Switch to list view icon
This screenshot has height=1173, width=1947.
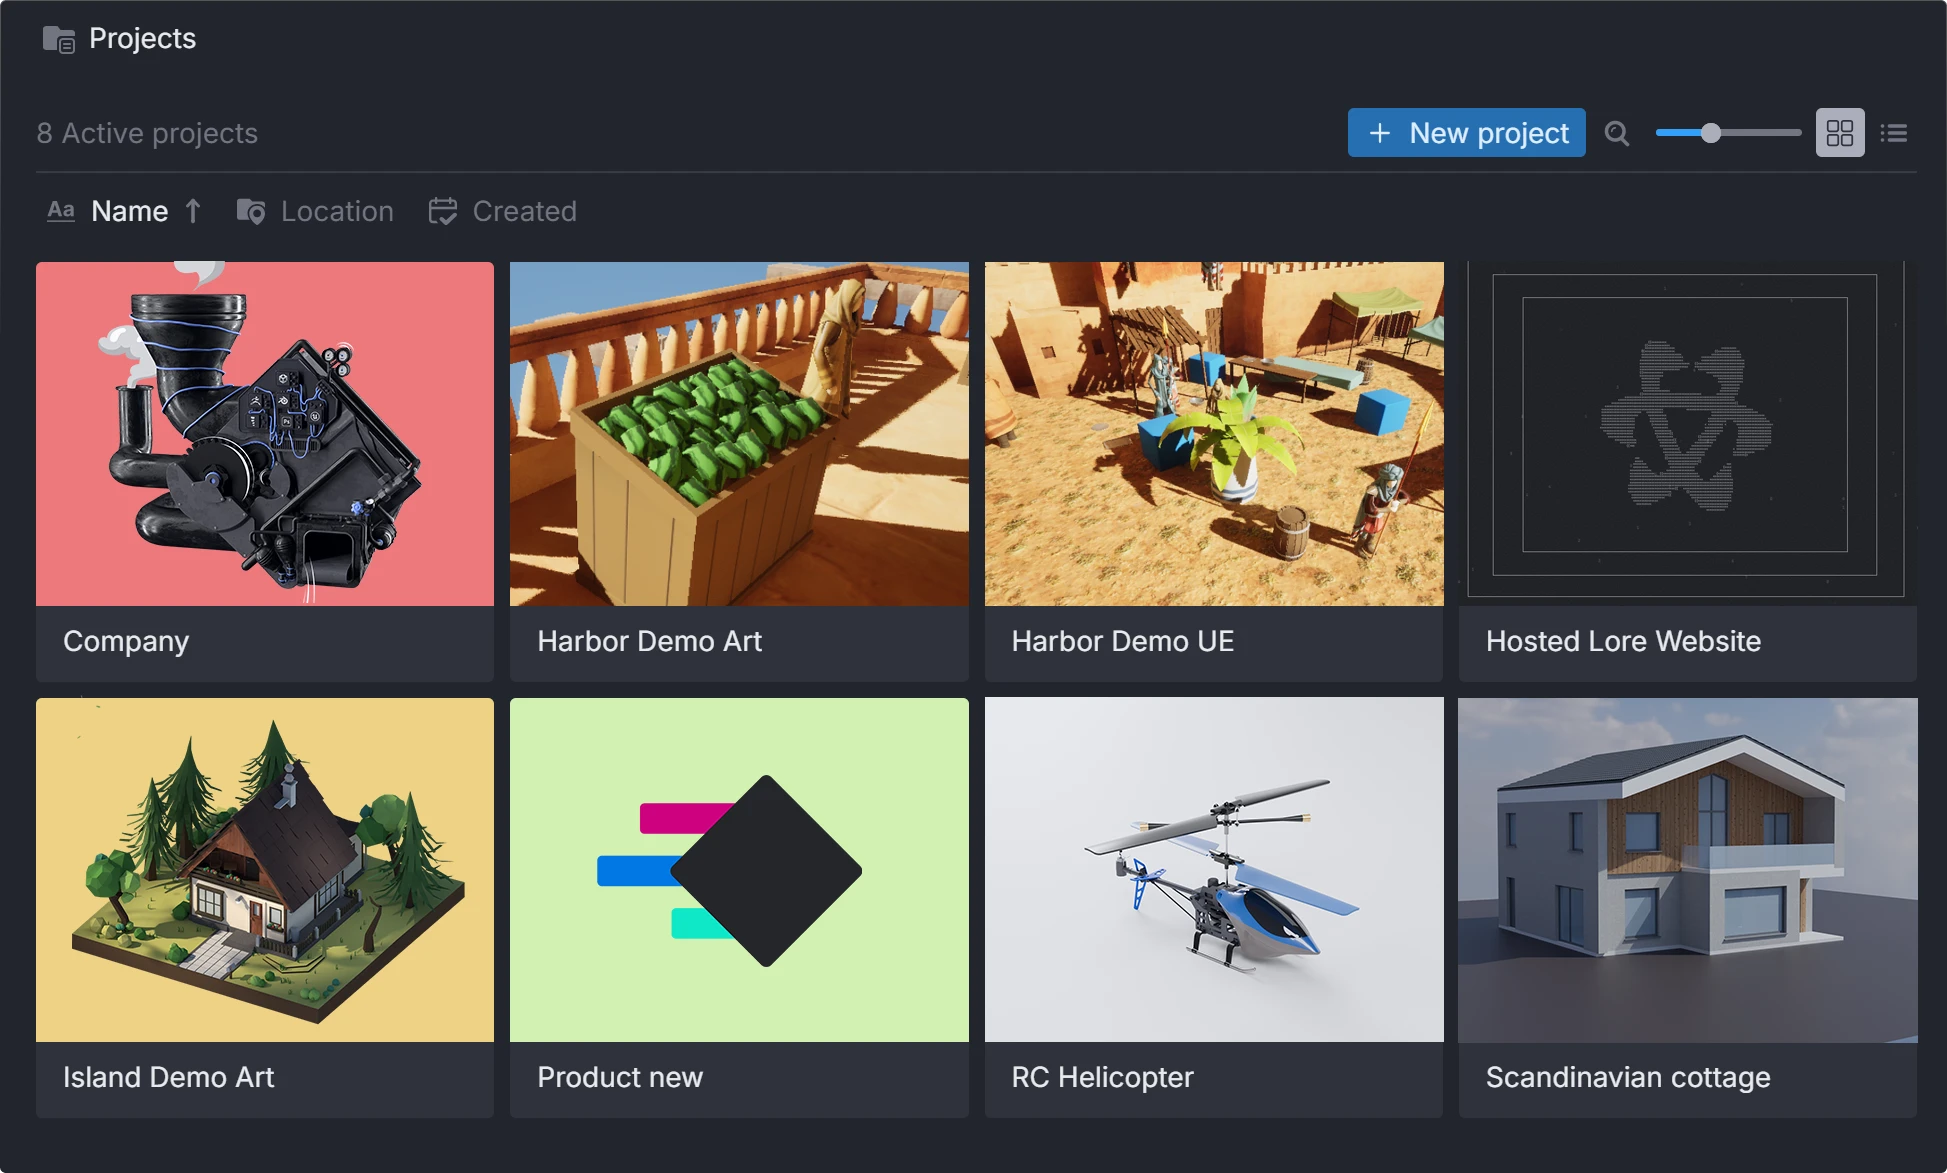pyautogui.click(x=1894, y=133)
